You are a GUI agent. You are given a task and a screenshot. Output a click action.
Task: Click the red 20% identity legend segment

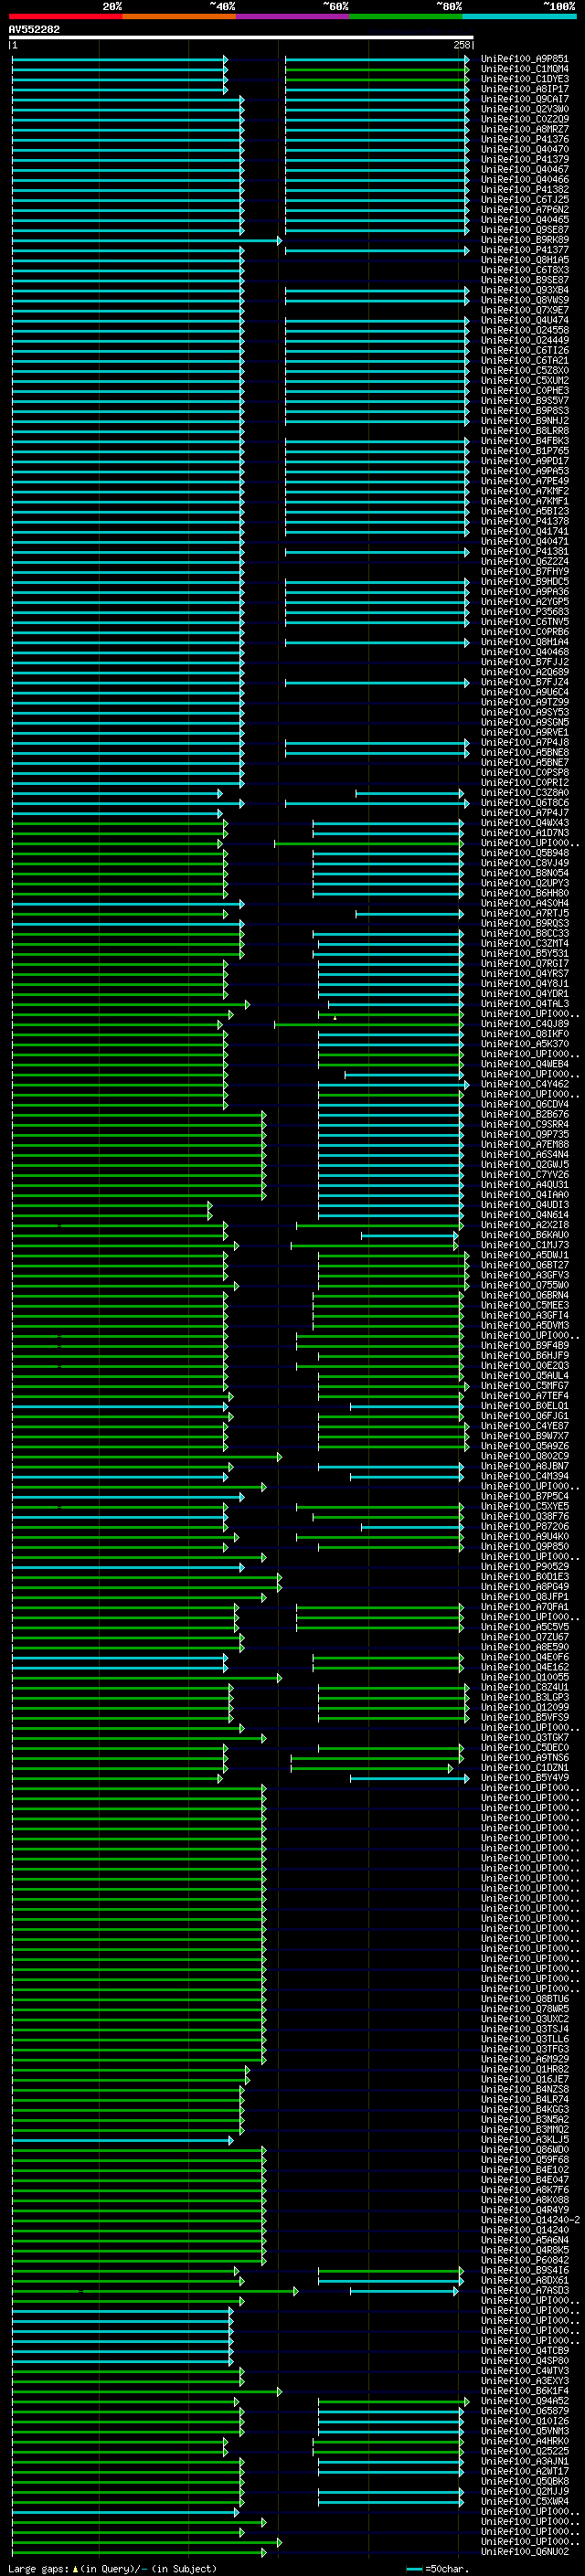pos(65,16)
